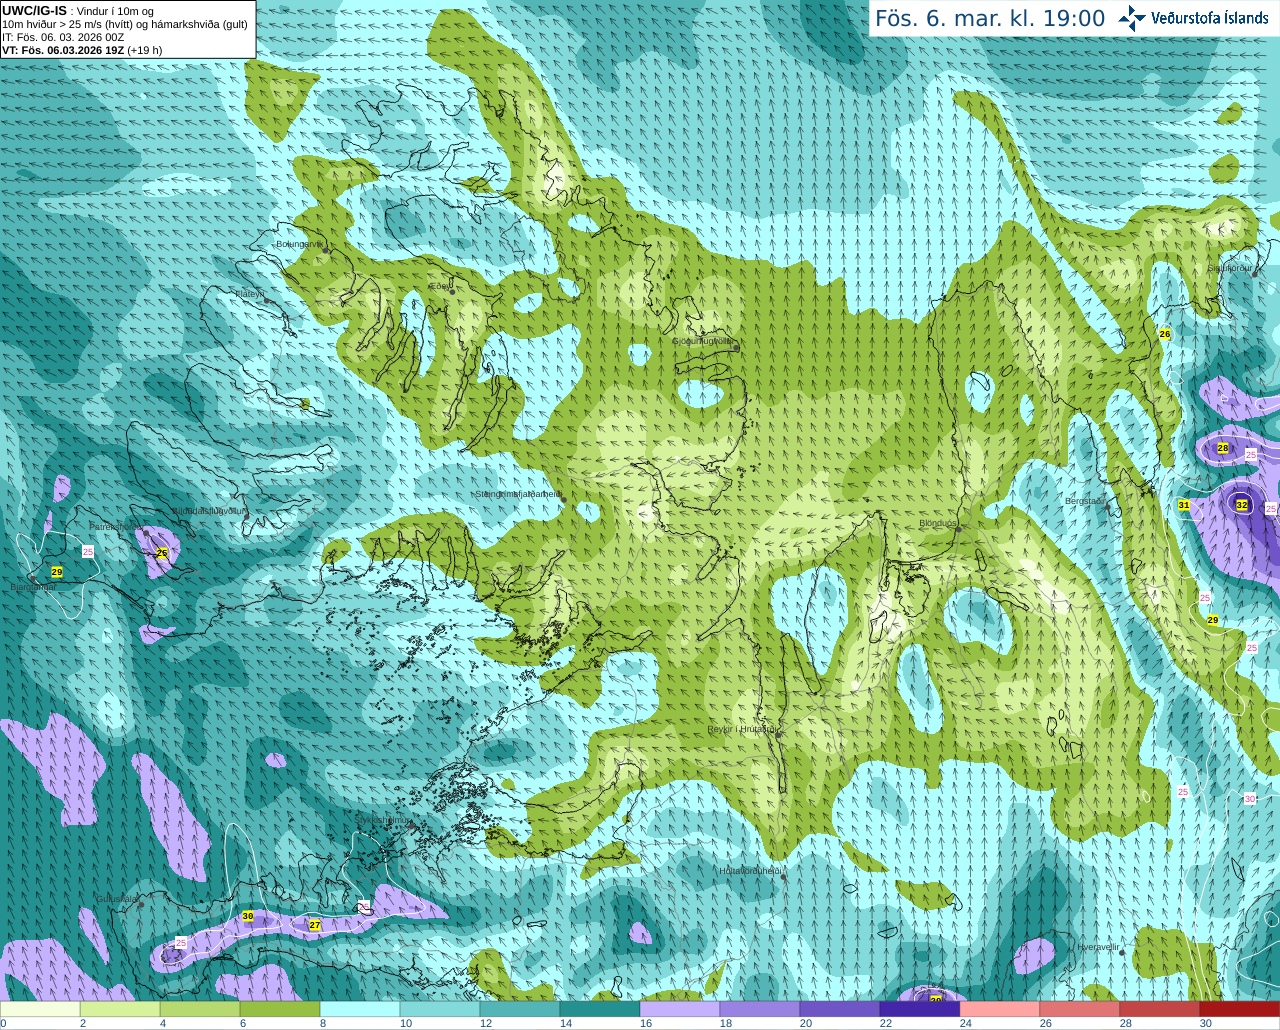Click the white 25 contour label near Bjargtangar
This screenshot has width=1280, height=1030.
point(88,551)
